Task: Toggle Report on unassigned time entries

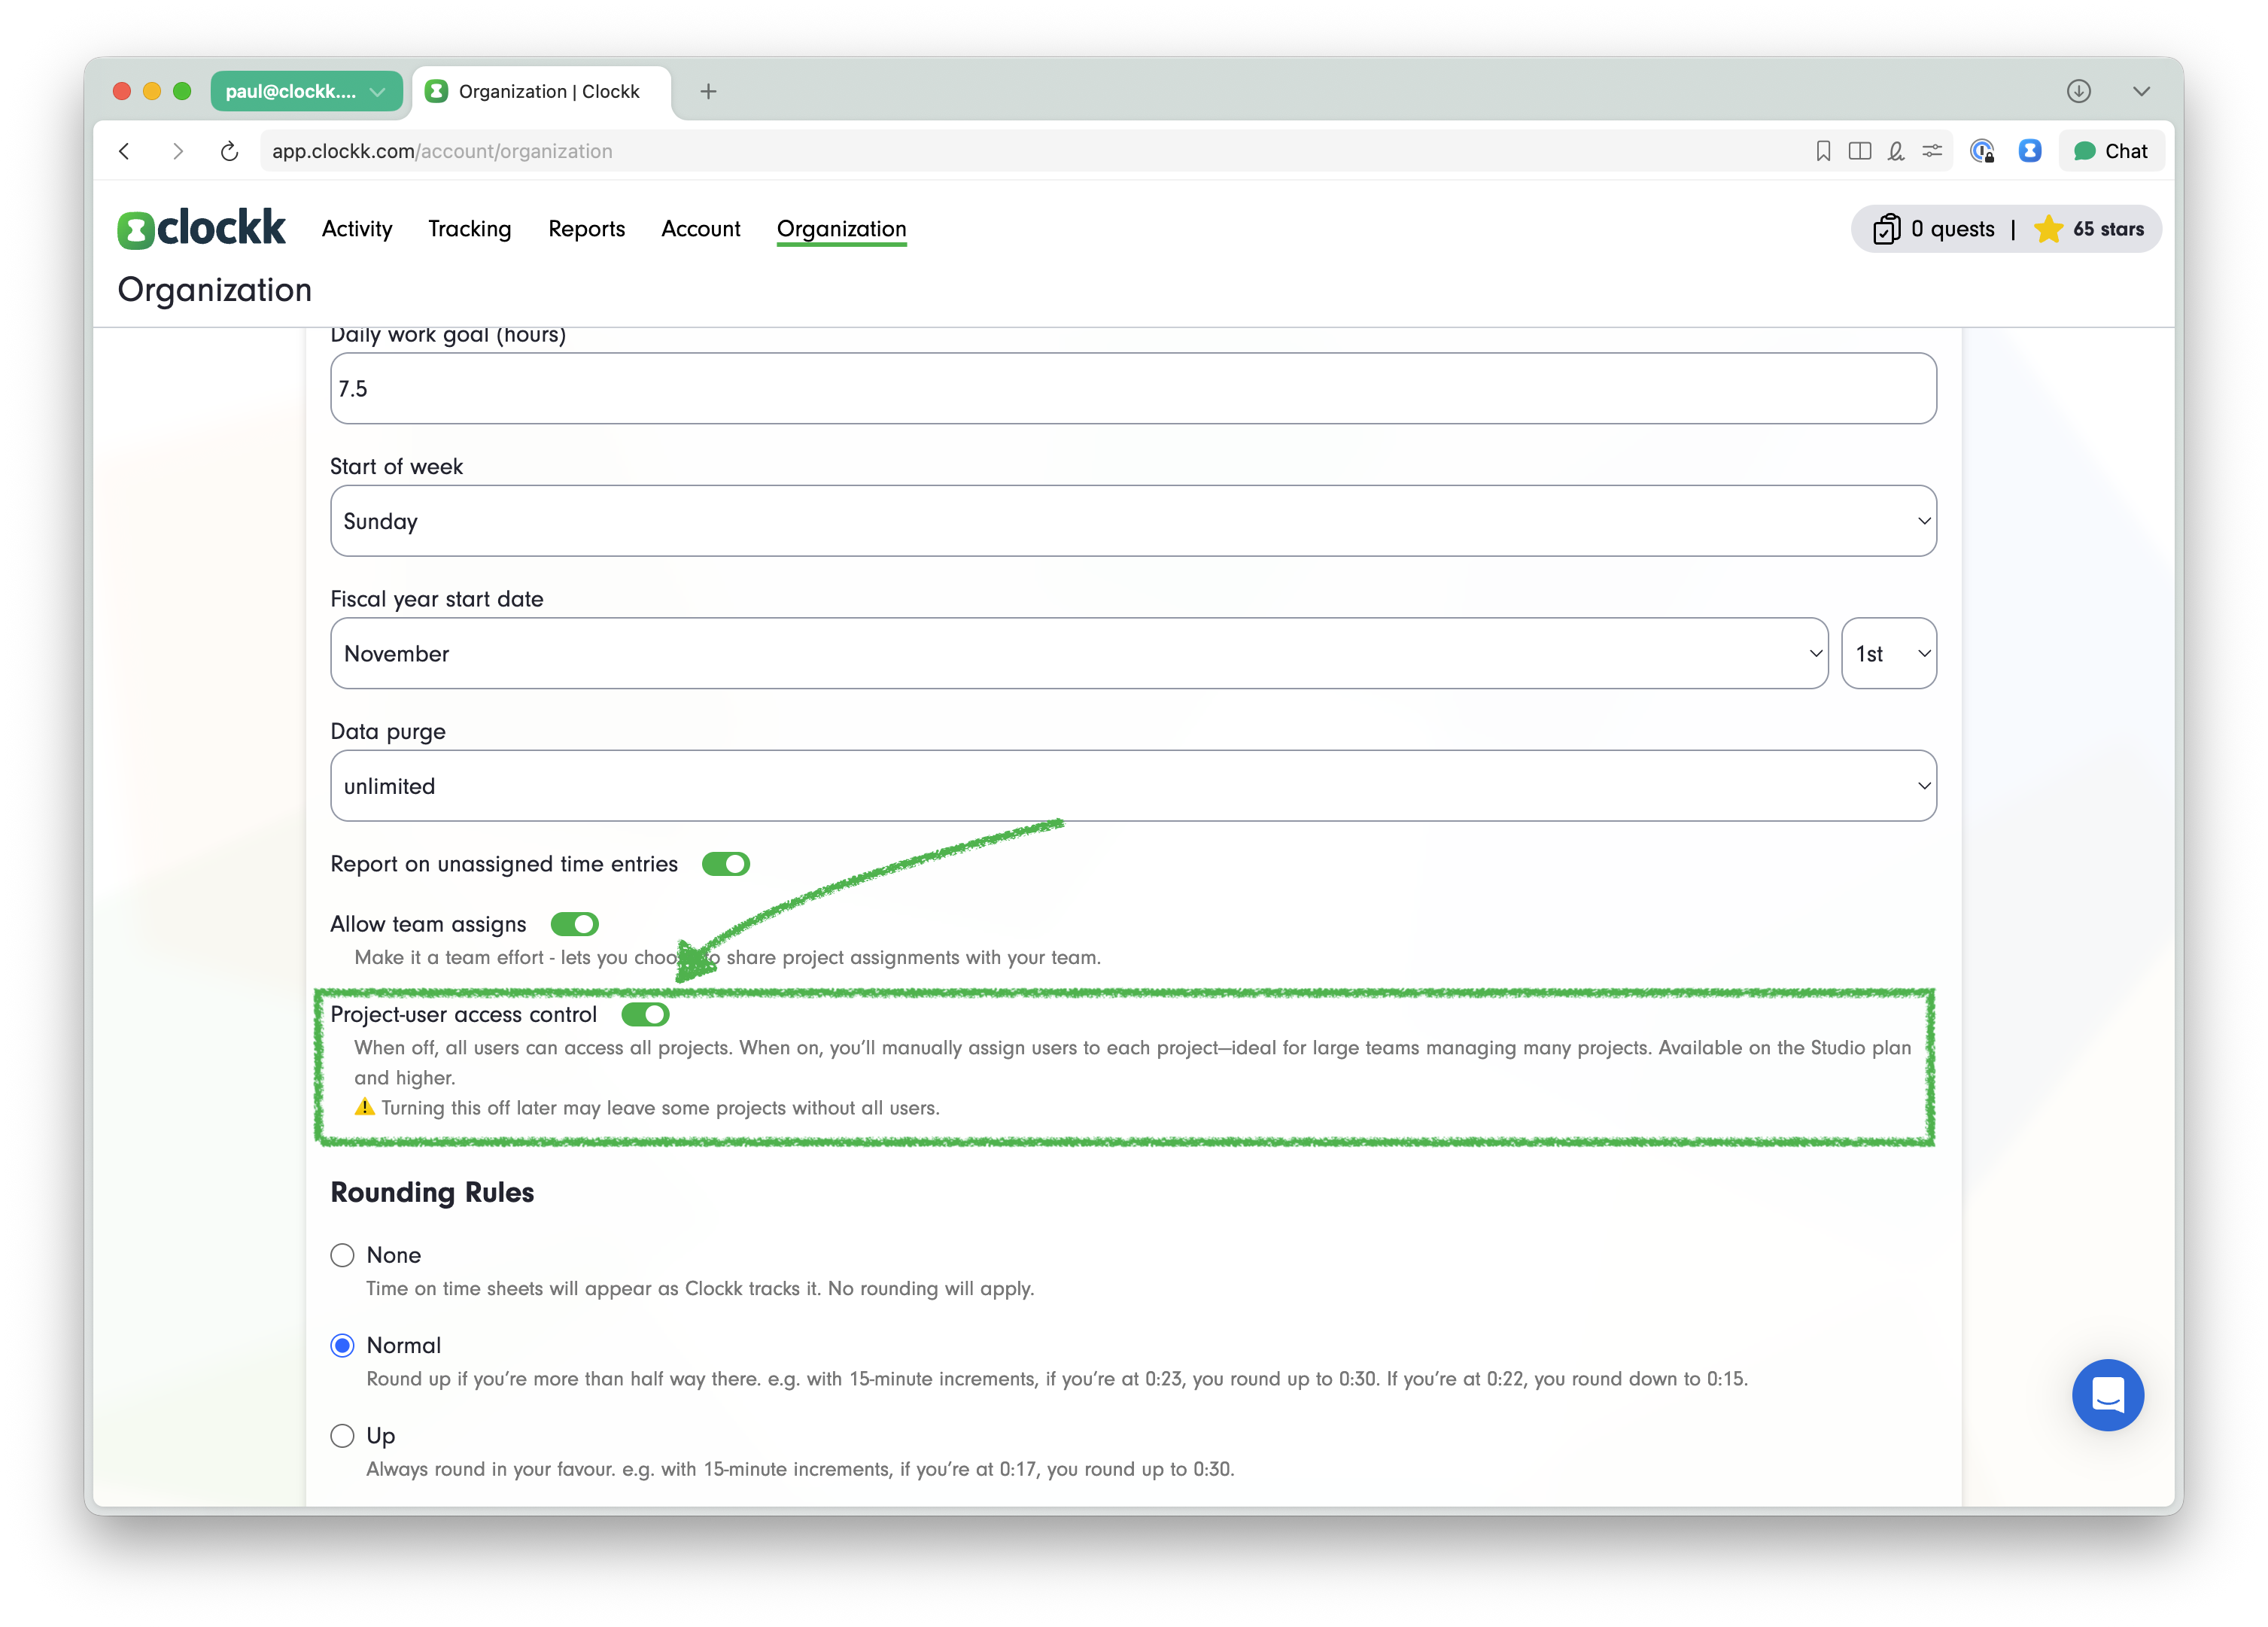Action: [725, 864]
